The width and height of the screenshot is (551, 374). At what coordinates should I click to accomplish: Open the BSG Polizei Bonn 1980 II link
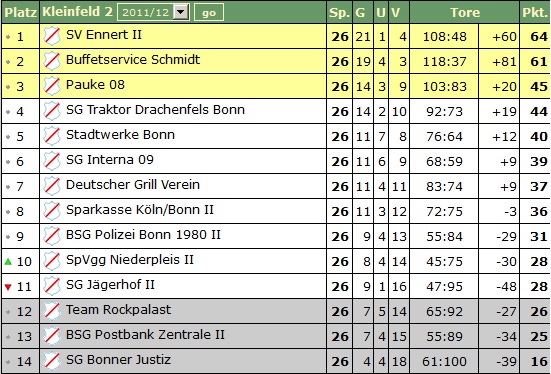[143, 234]
